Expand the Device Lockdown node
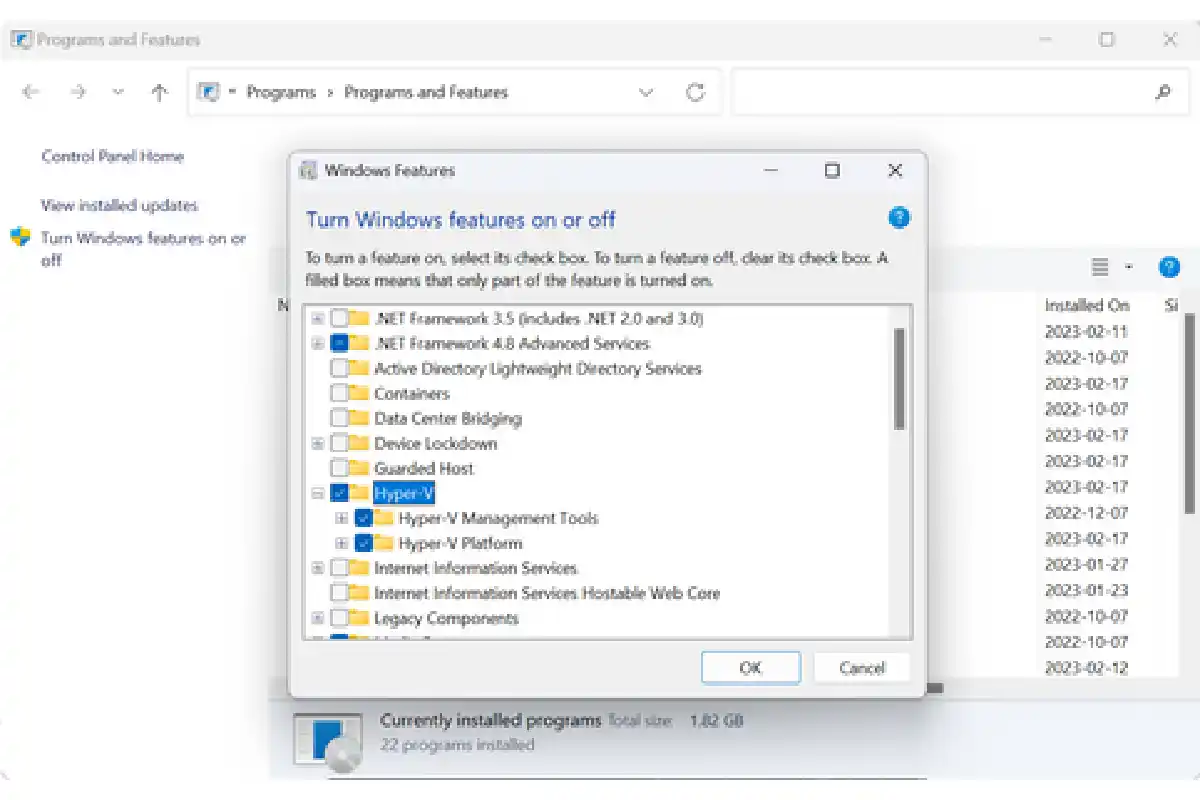 coord(318,443)
